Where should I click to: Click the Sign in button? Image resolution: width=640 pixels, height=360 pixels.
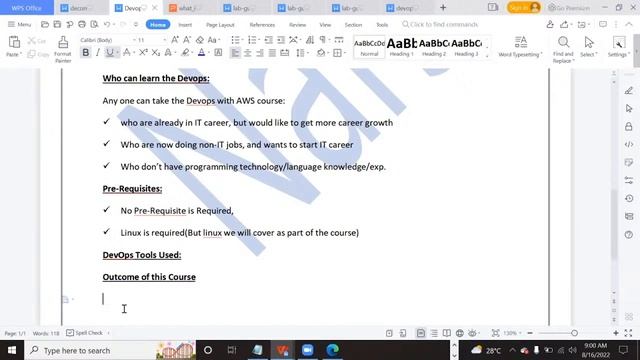pos(524,8)
